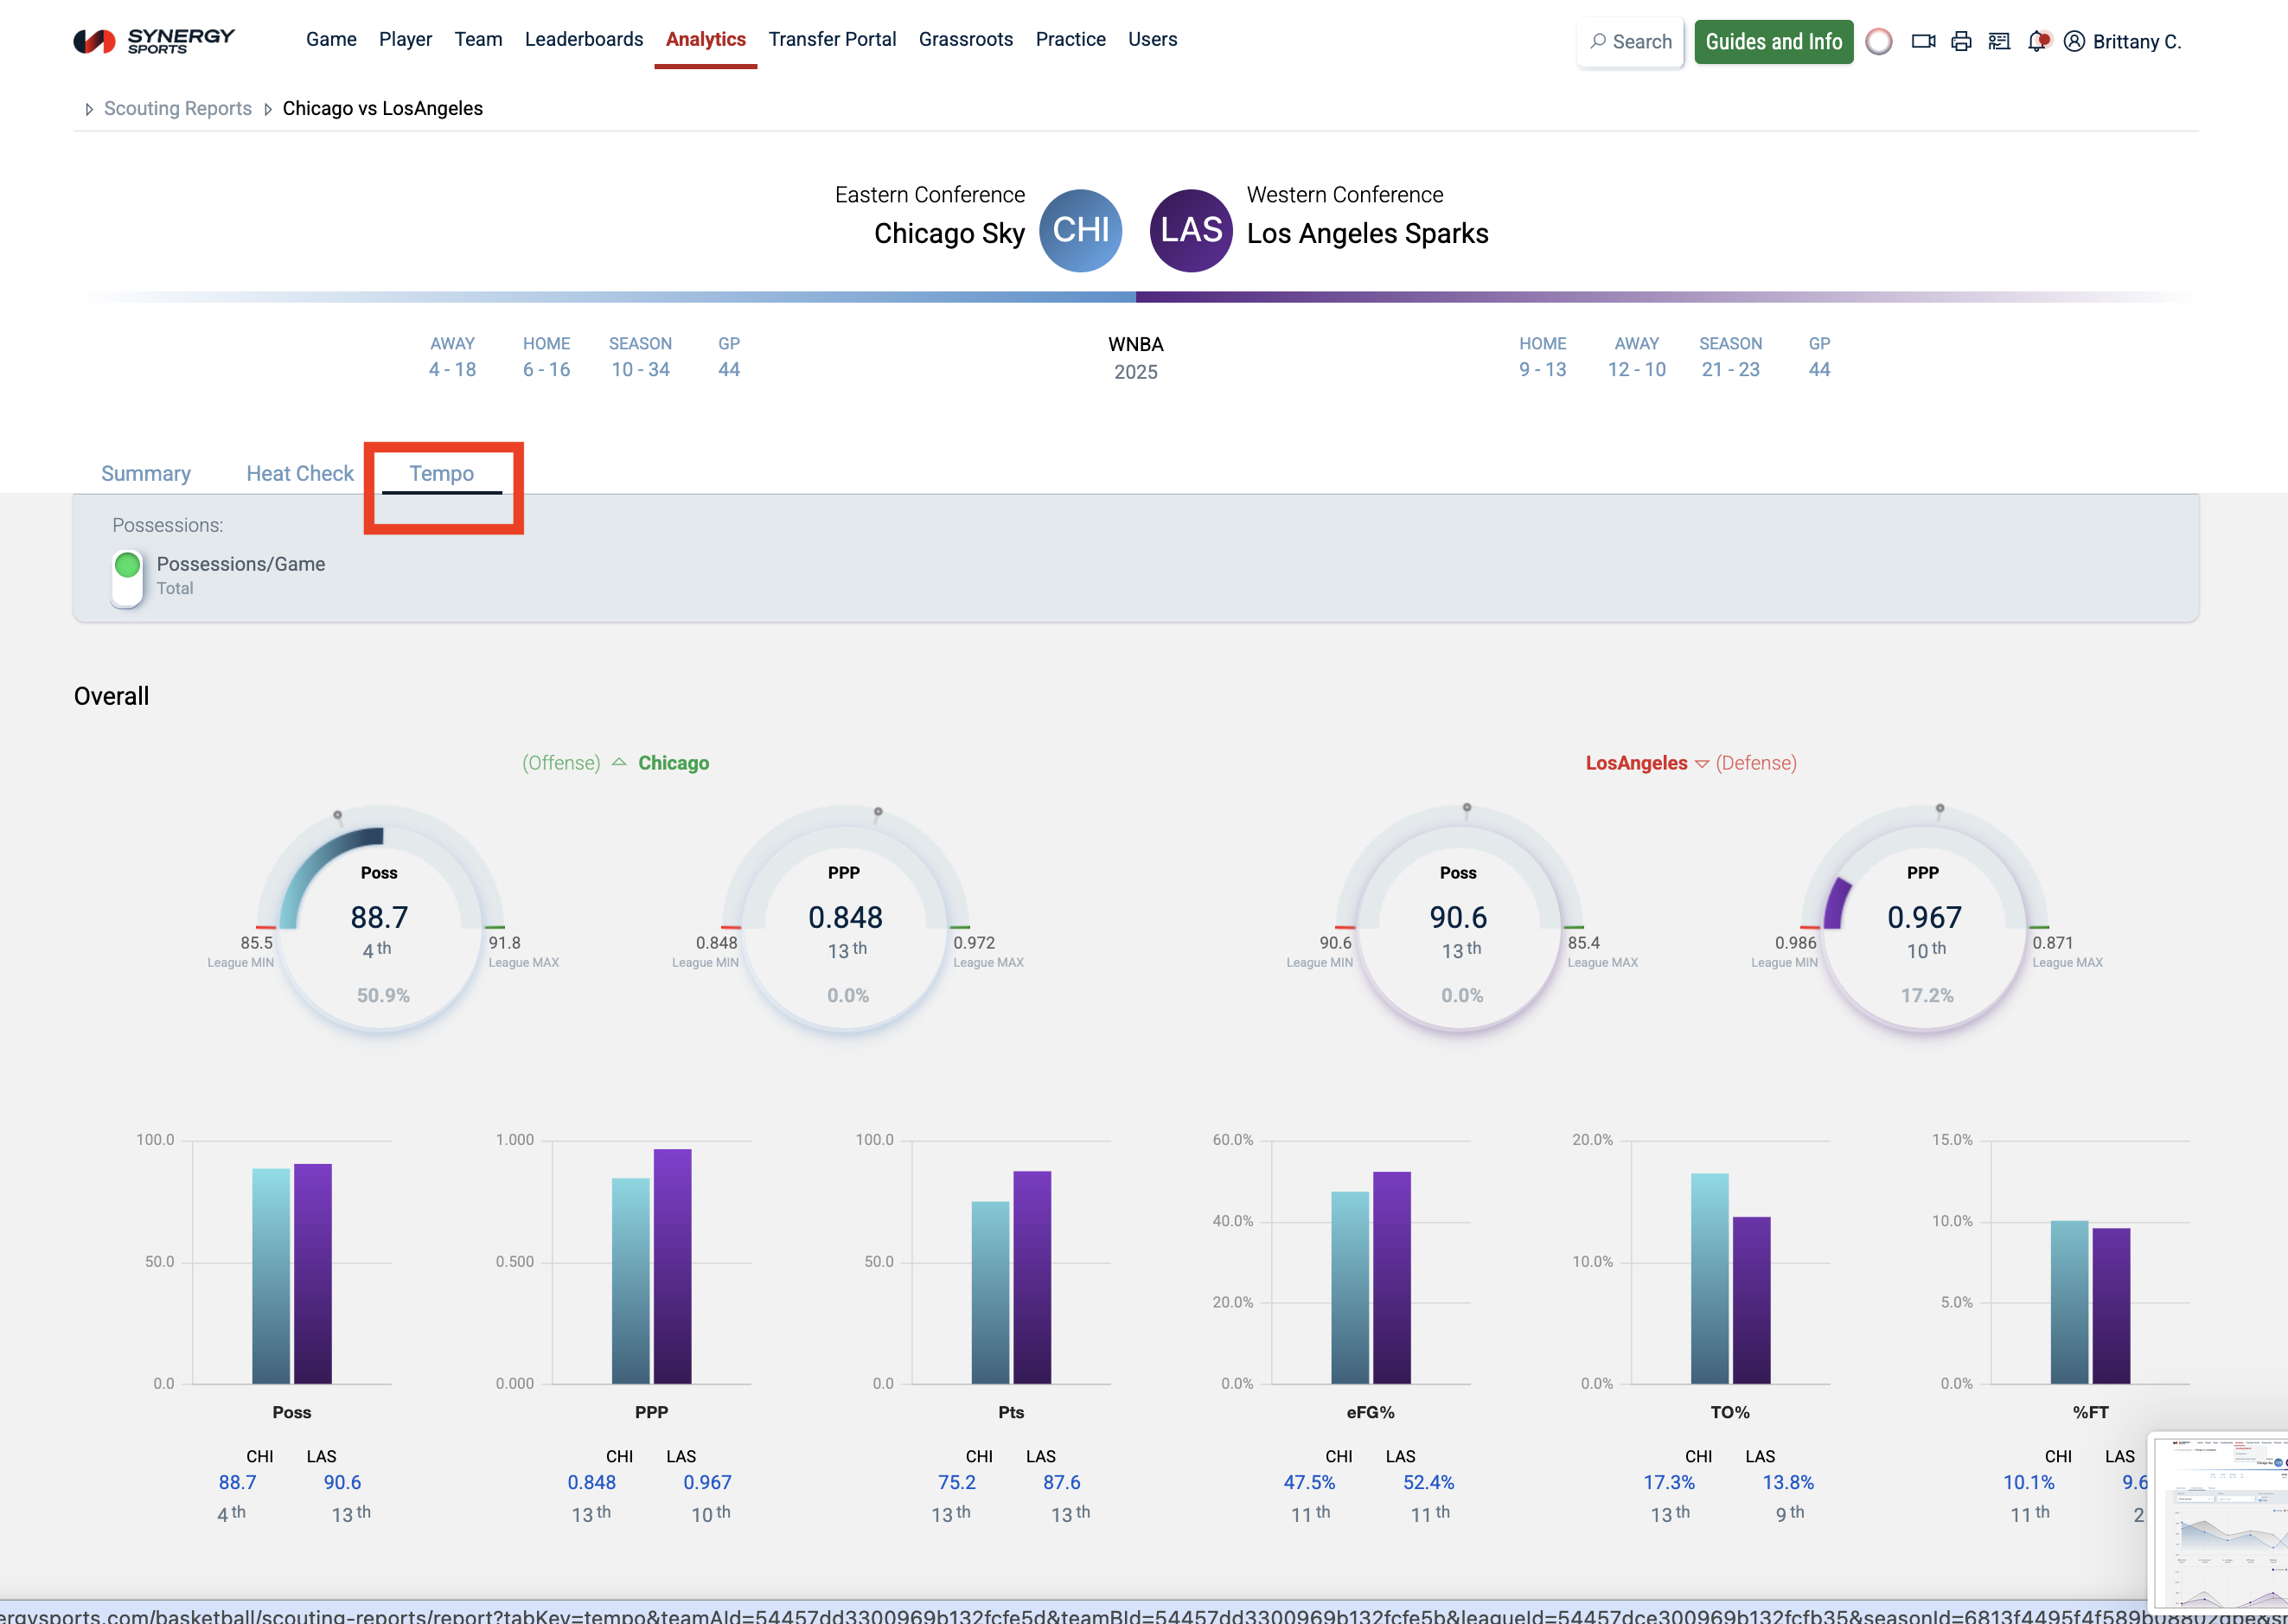Click the Los Angeles Sparks team name
This screenshot has height=1624, width=2288.
(1368, 234)
